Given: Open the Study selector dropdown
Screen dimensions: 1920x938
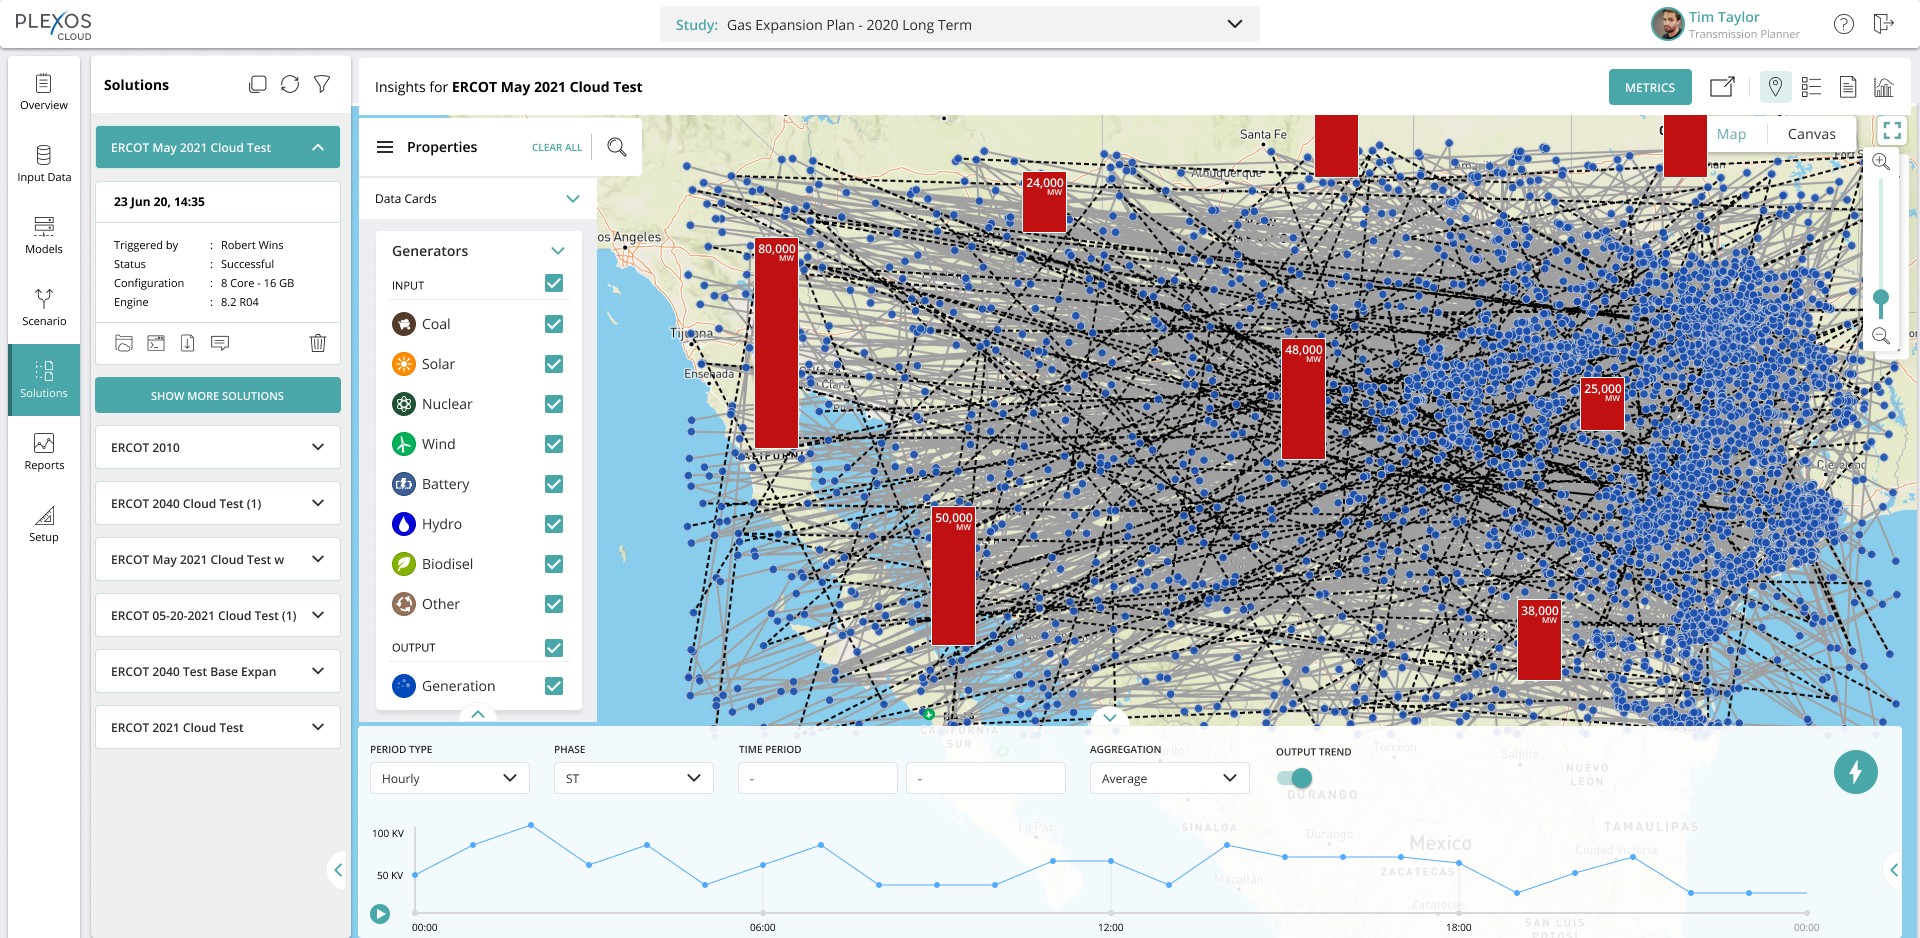Looking at the screenshot, I should (960, 24).
